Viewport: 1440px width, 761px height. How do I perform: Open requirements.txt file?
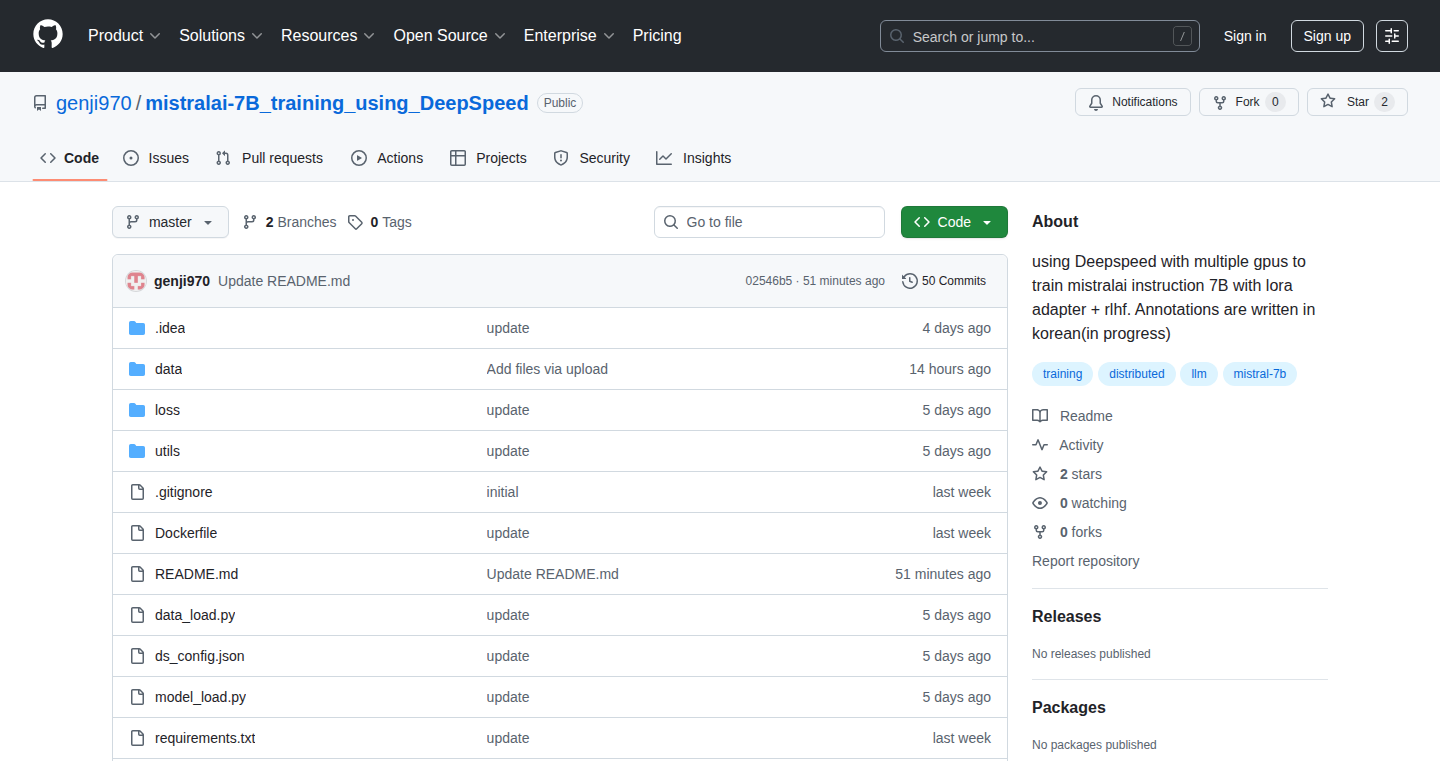coord(205,738)
